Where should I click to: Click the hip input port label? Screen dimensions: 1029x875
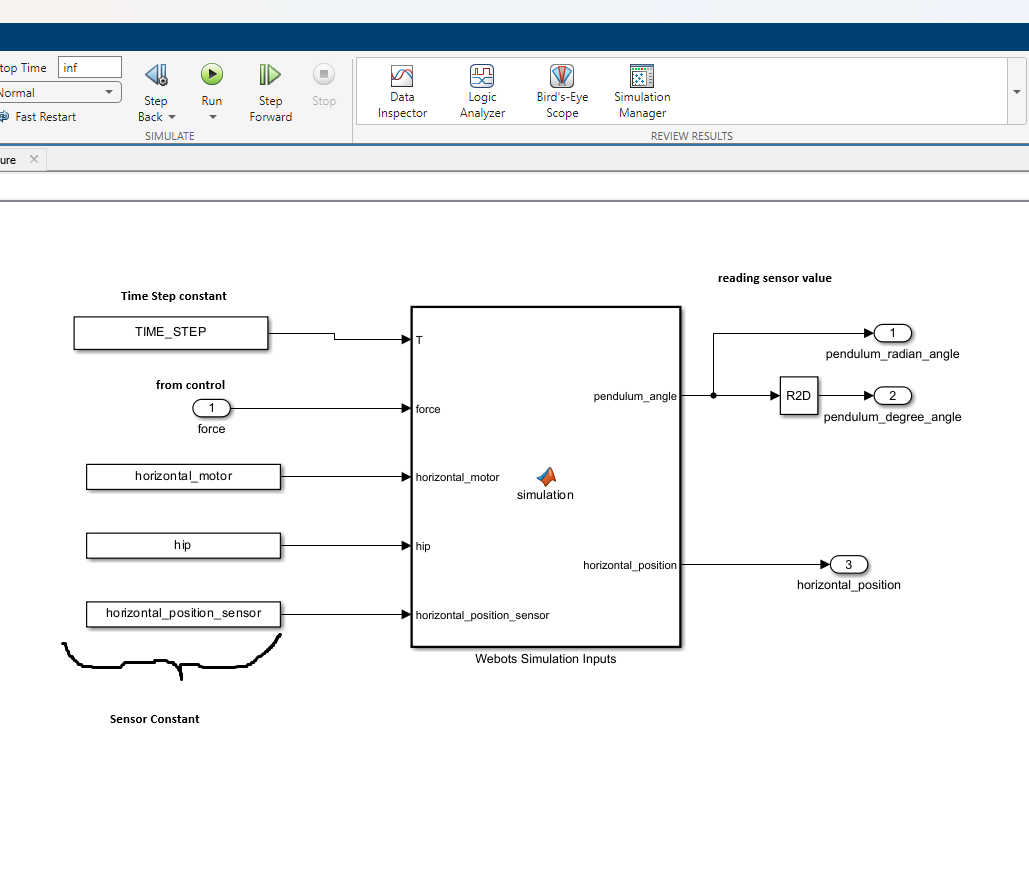(x=423, y=546)
